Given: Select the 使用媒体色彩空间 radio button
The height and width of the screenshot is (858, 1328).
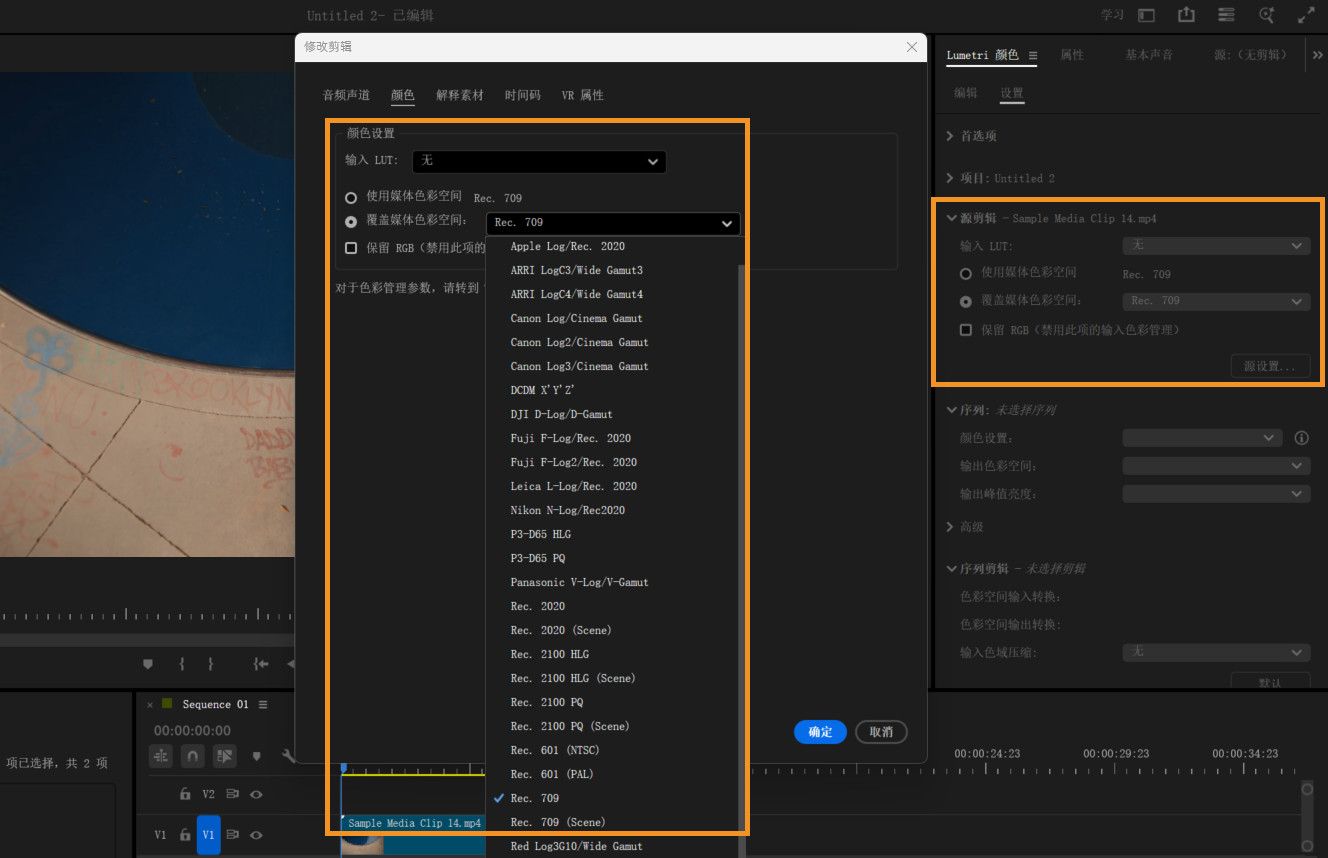Looking at the screenshot, I should (x=351, y=197).
